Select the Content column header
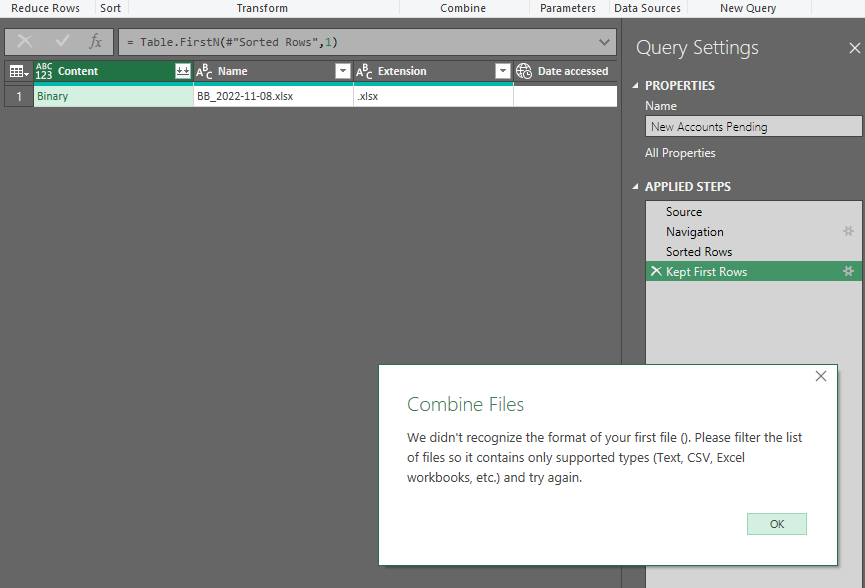The height and width of the screenshot is (588, 865). (114, 71)
